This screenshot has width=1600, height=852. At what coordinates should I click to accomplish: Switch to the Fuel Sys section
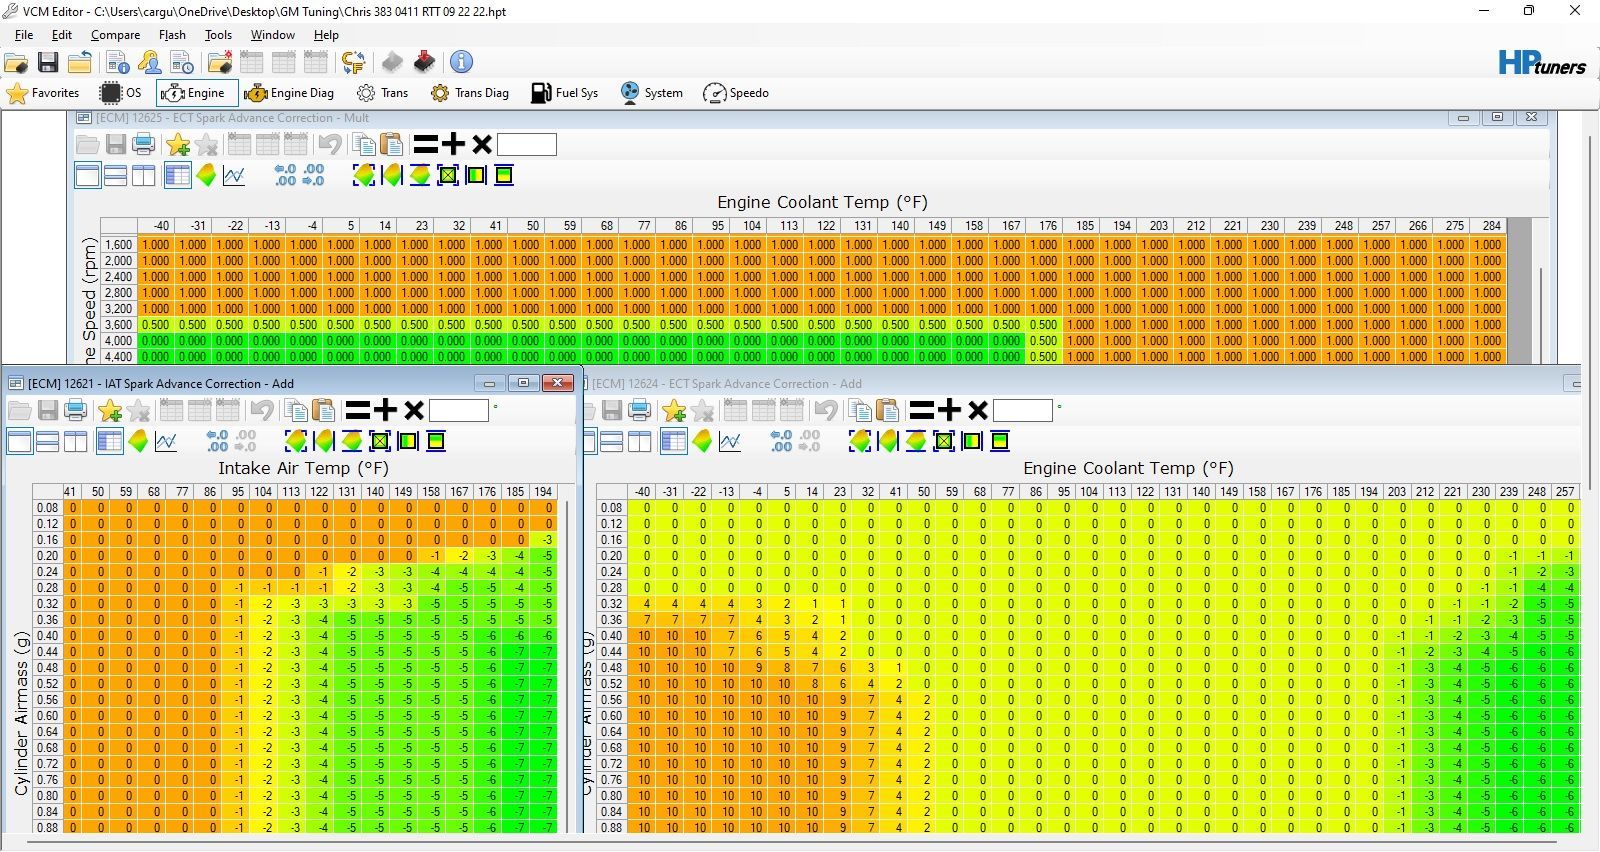(564, 93)
